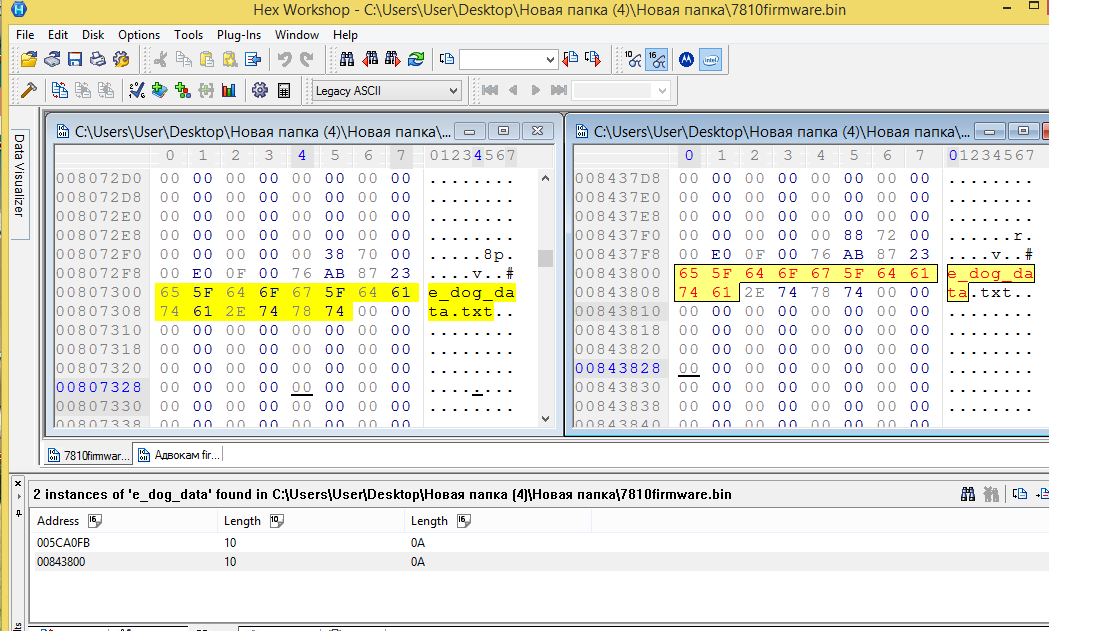Switch to the 7810firmware file tab
This screenshot has height=631, width=1094.
89,455
